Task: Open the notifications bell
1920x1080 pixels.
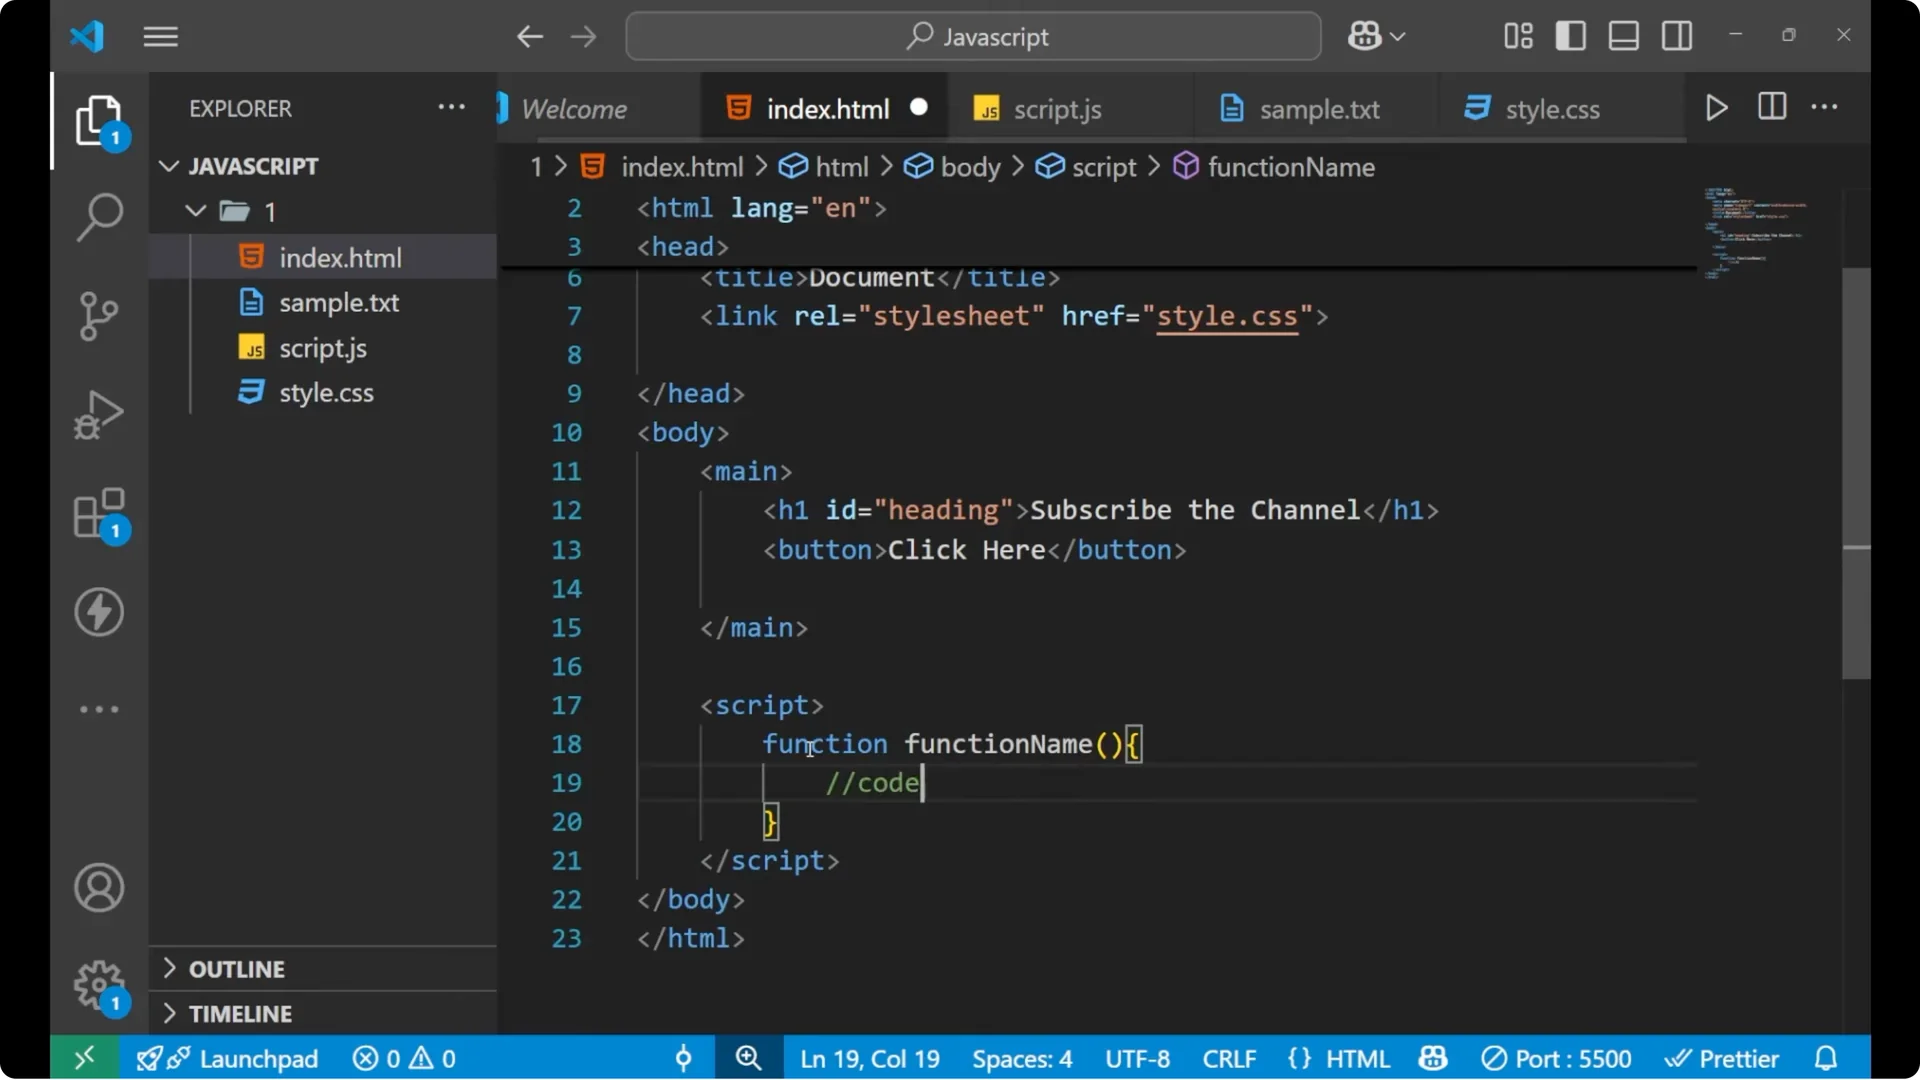Action: 1827,1058
